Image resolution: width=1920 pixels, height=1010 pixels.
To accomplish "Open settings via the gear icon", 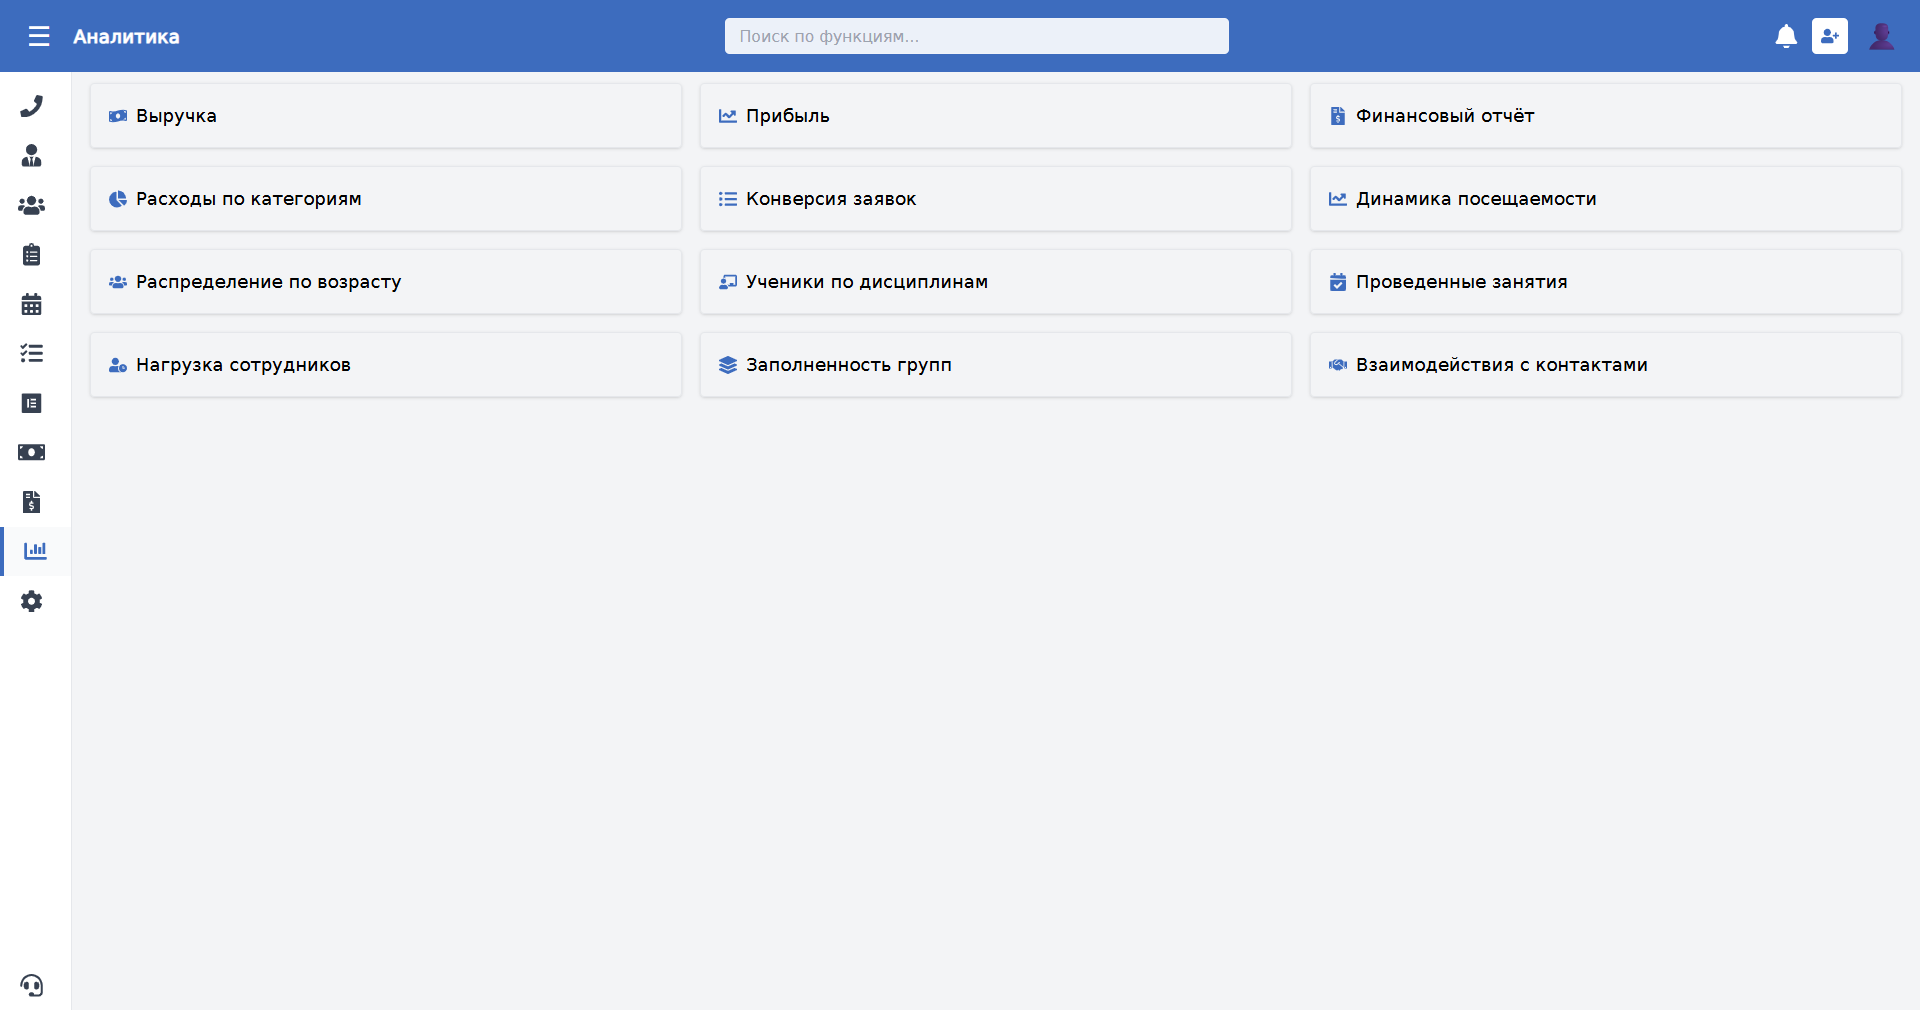I will point(32,601).
